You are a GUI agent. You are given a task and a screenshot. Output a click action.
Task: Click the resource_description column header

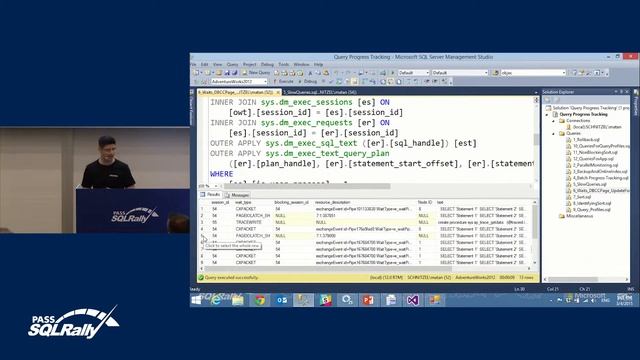coord(333,202)
